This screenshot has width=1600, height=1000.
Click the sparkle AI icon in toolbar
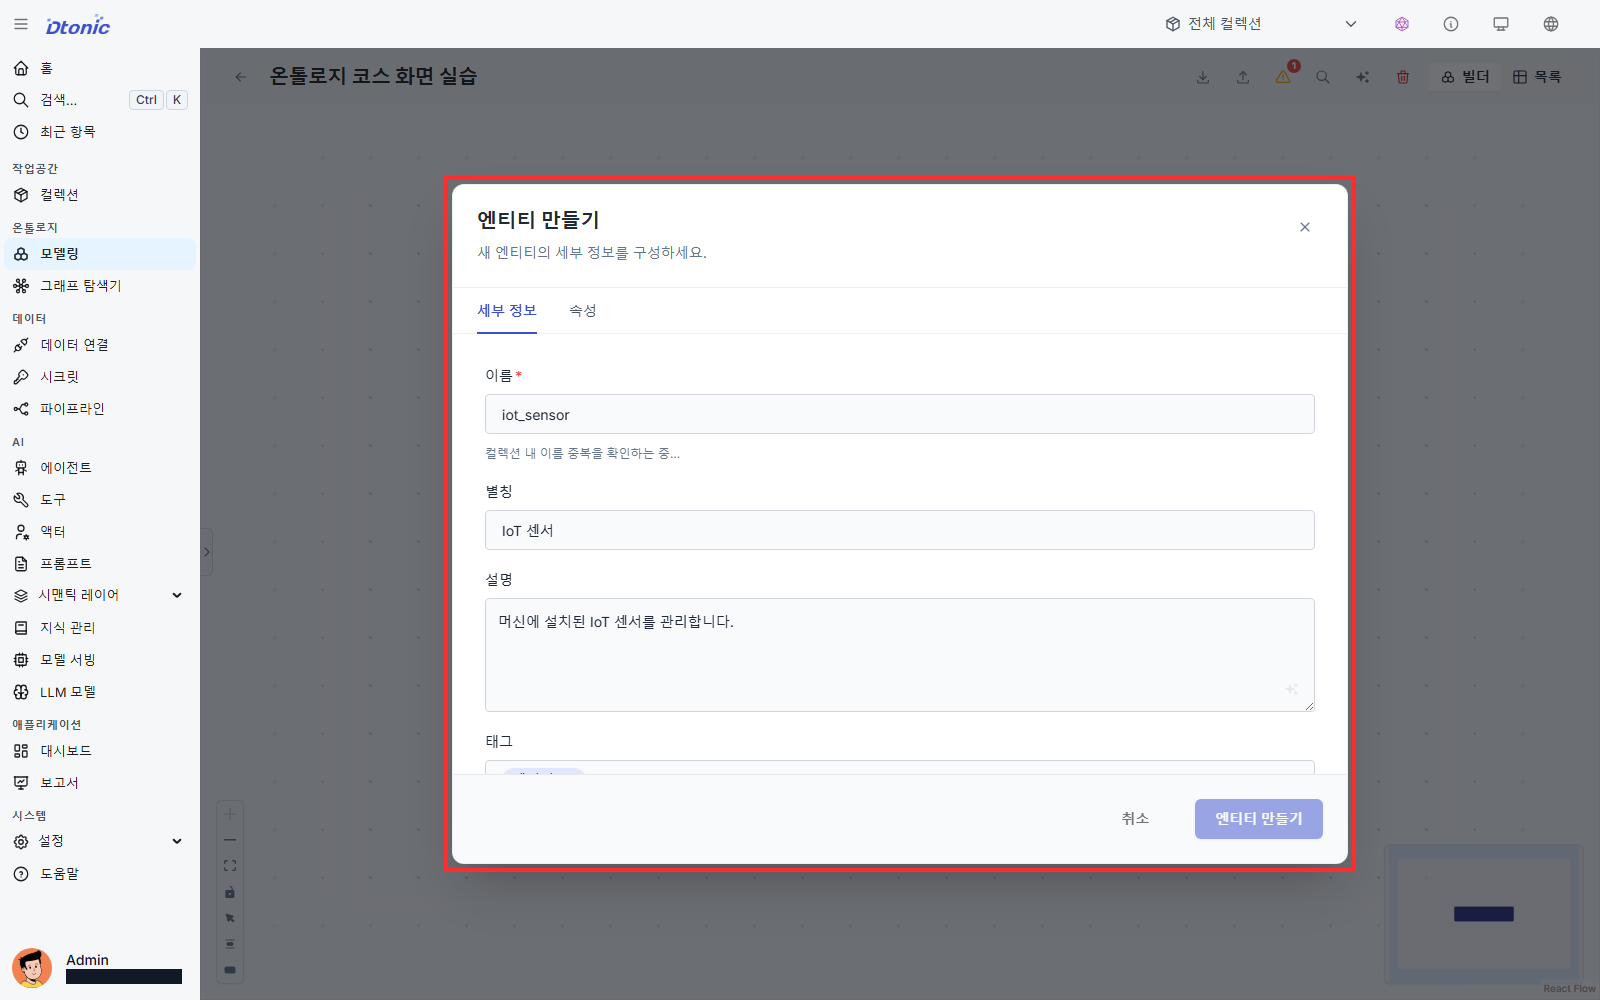click(1363, 77)
